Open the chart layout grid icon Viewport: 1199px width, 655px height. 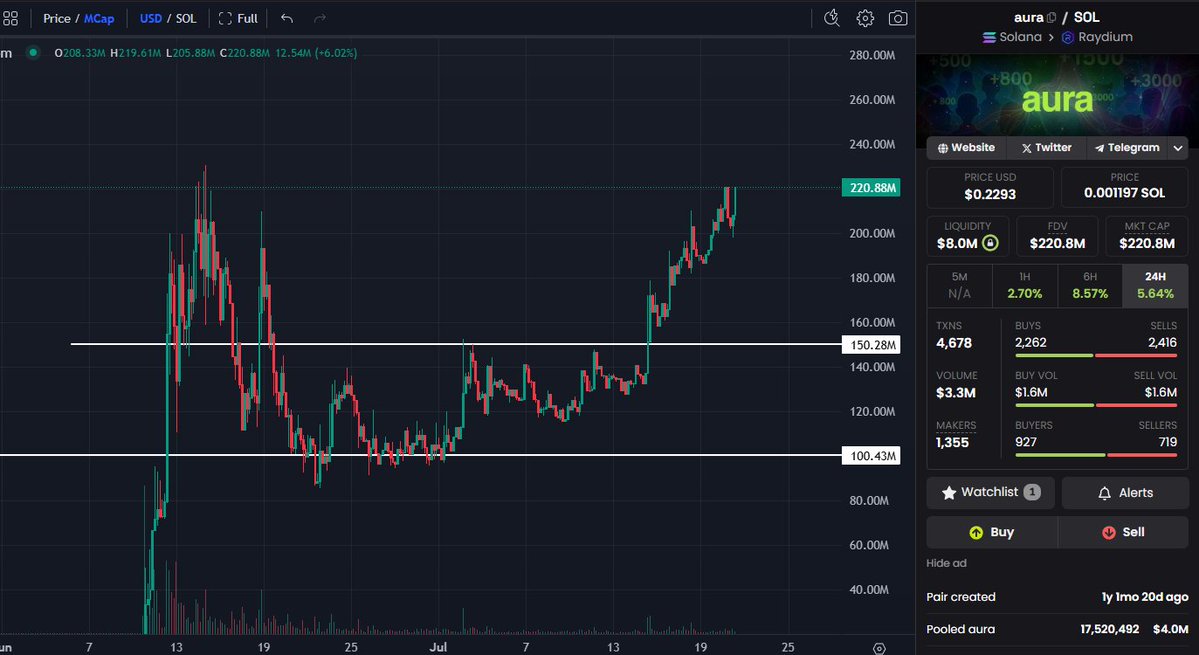tap(10, 18)
